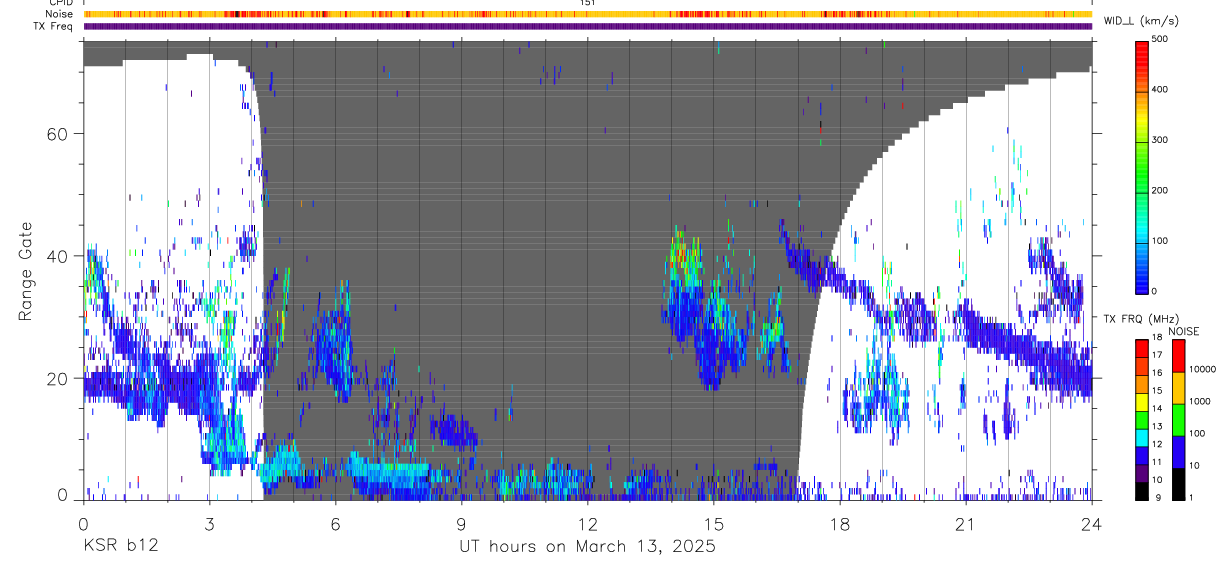
Task: Click the 21 tick on UT hours axis
Action: pos(966,523)
